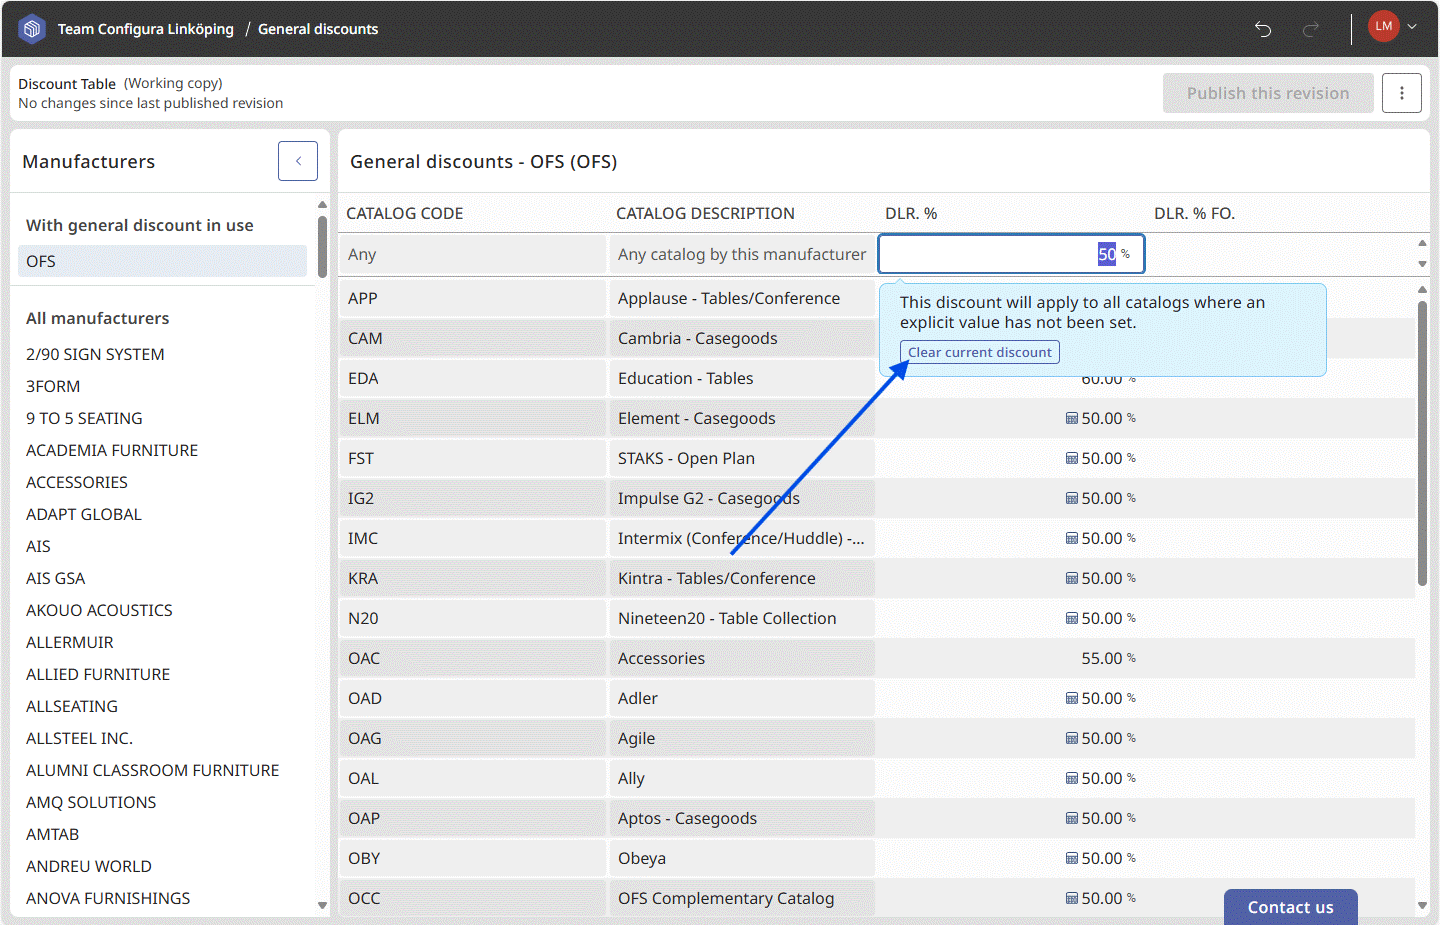Click the calculator icon in IMC row
This screenshot has height=925, width=1440.
[x=1072, y=538]
